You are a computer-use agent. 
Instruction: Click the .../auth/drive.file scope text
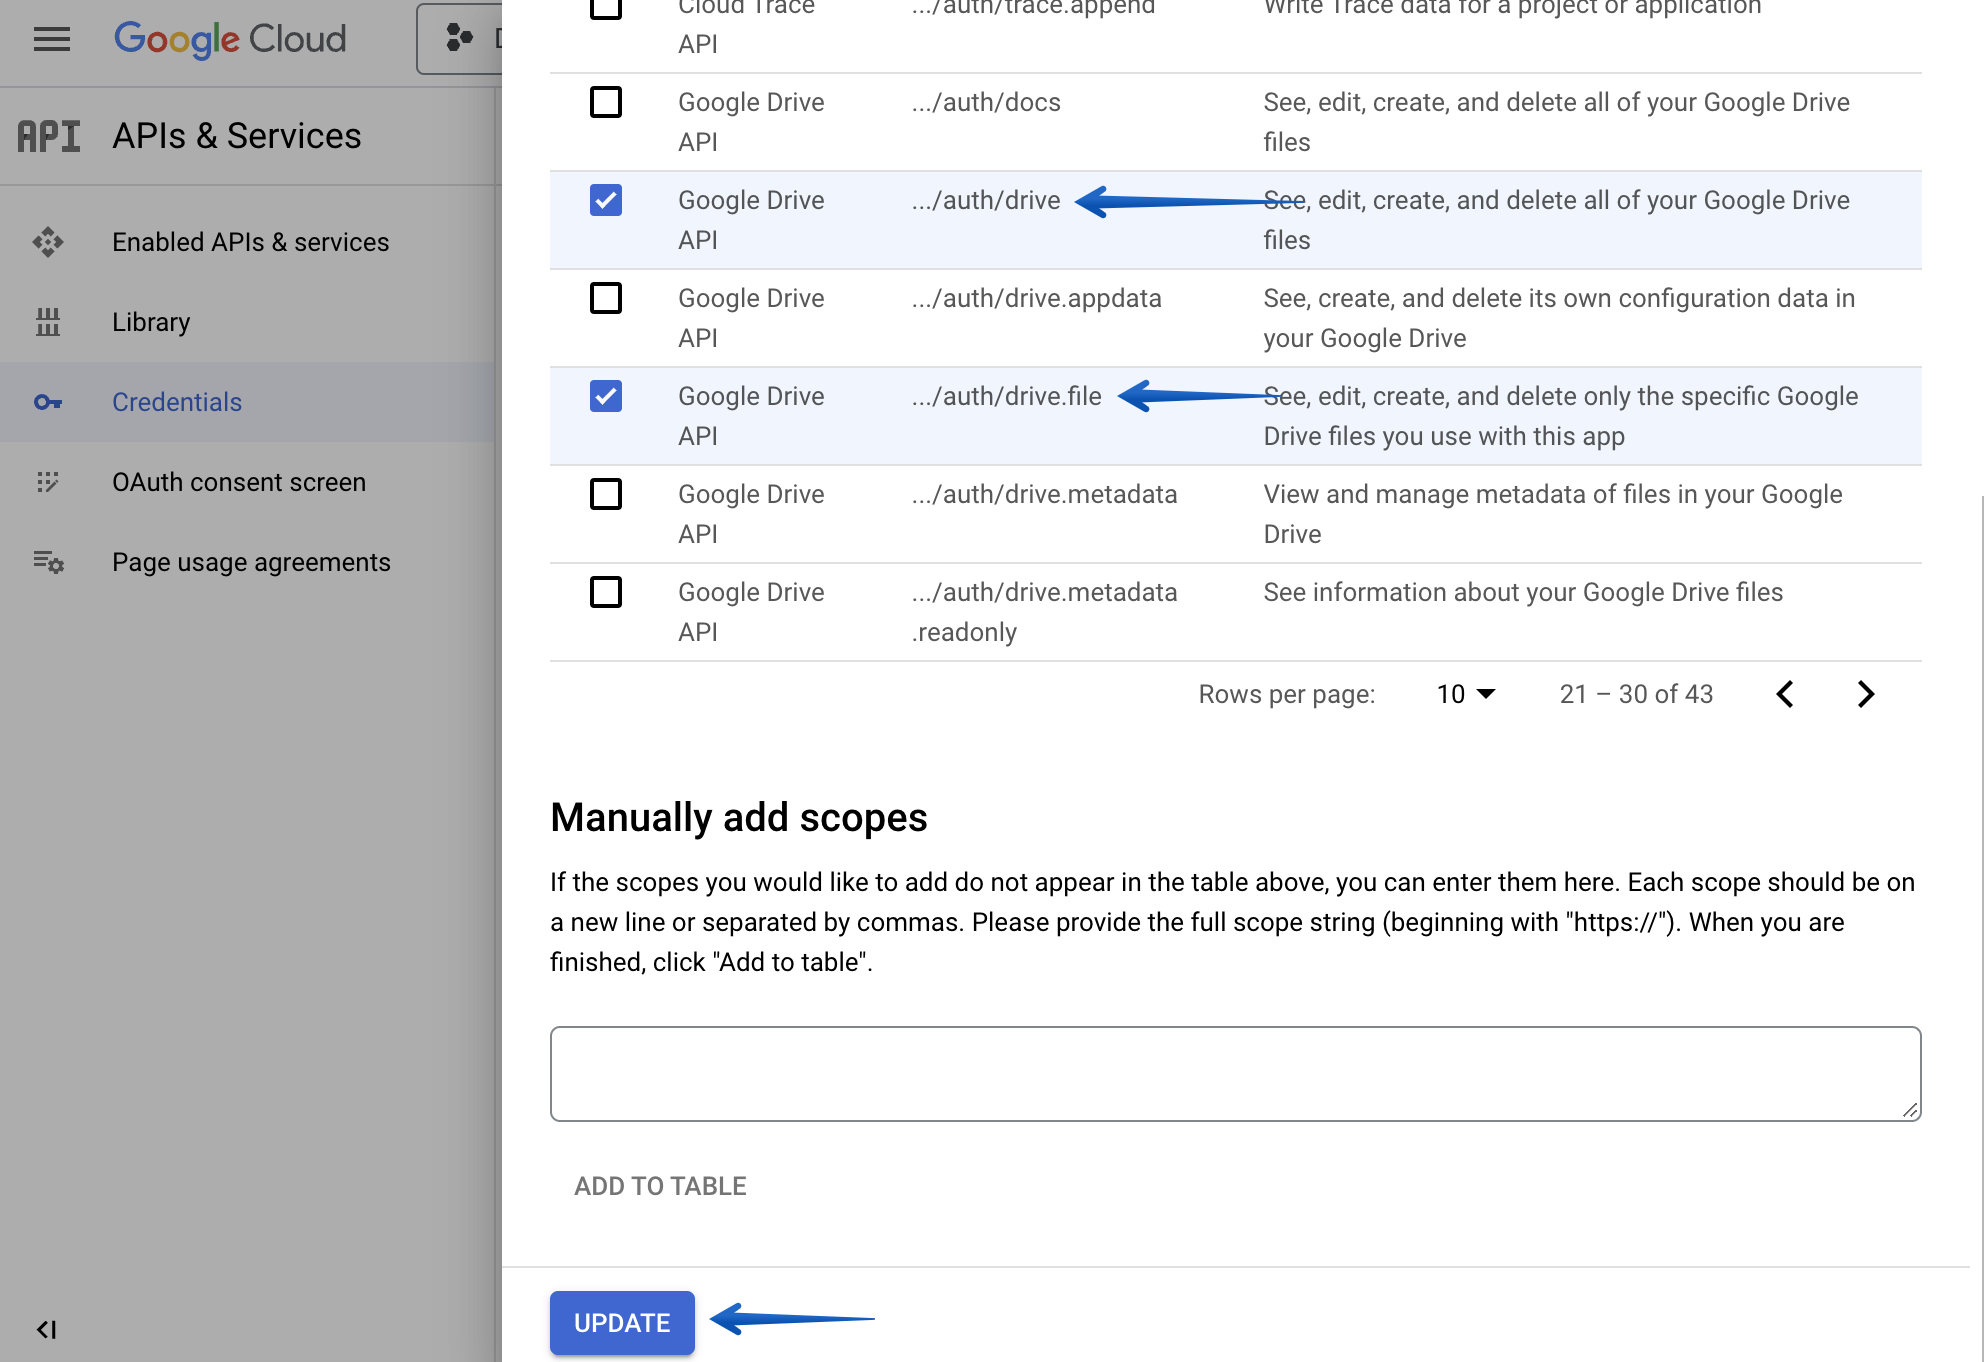[x=1006, y=396]
